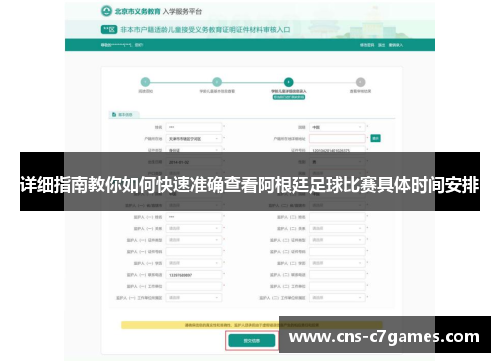Viewport: 500px width, 362px height.
Task: Select step 2 circle for basic info review
Action: 217,82
